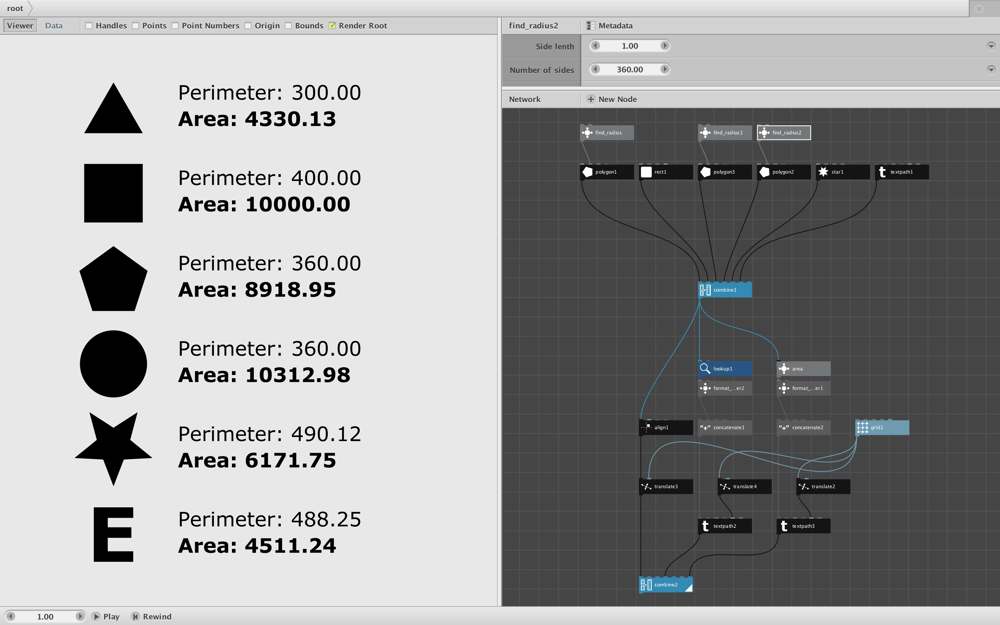Select the find_radius1 node
Viewport: 1000px width, 625px height.
724,133
